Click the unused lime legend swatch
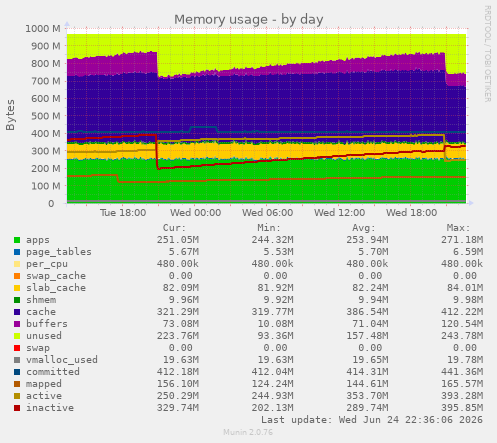This screenshot has height=443, width=497. [x=17, y=336]
